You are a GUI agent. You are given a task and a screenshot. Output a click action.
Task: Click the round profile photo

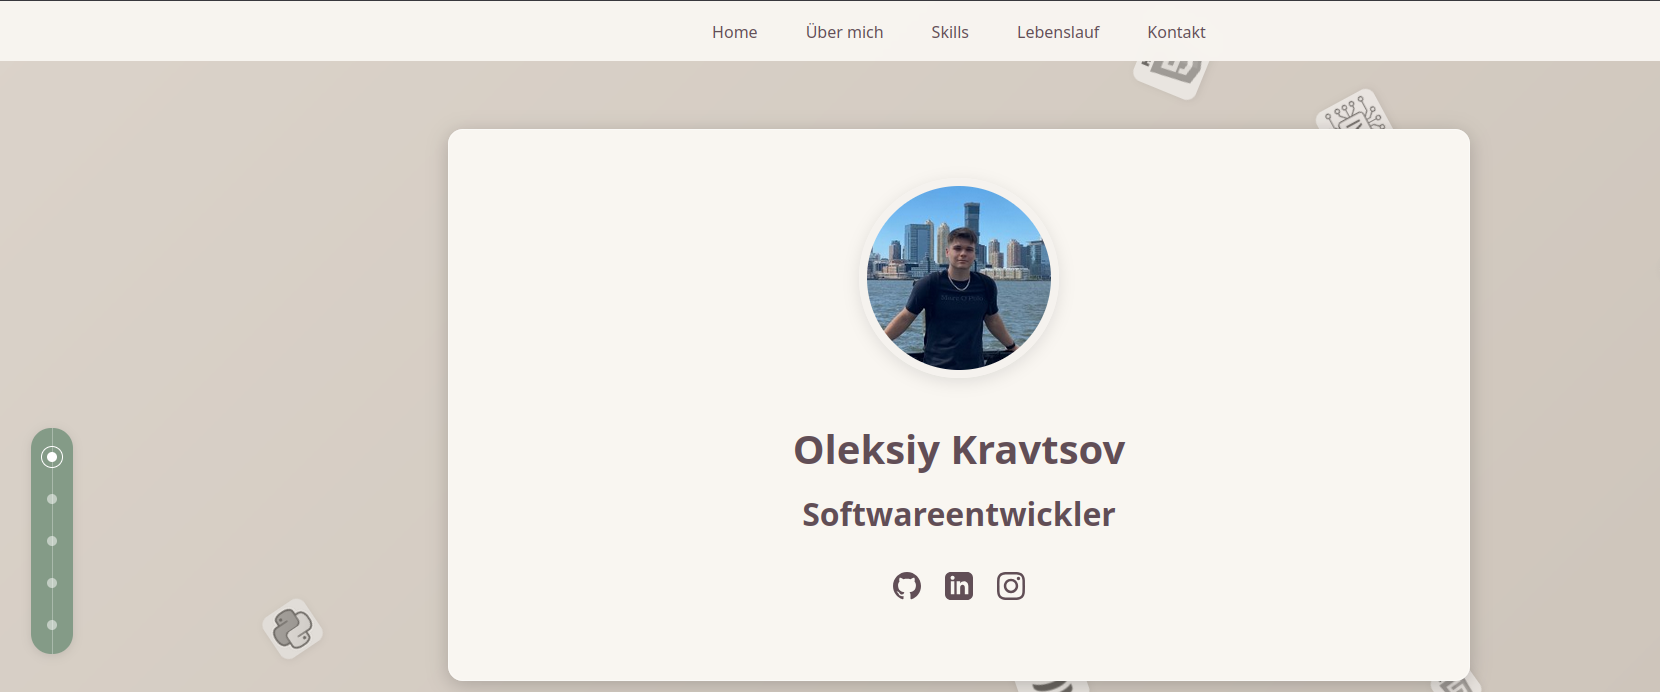(959, 278)
